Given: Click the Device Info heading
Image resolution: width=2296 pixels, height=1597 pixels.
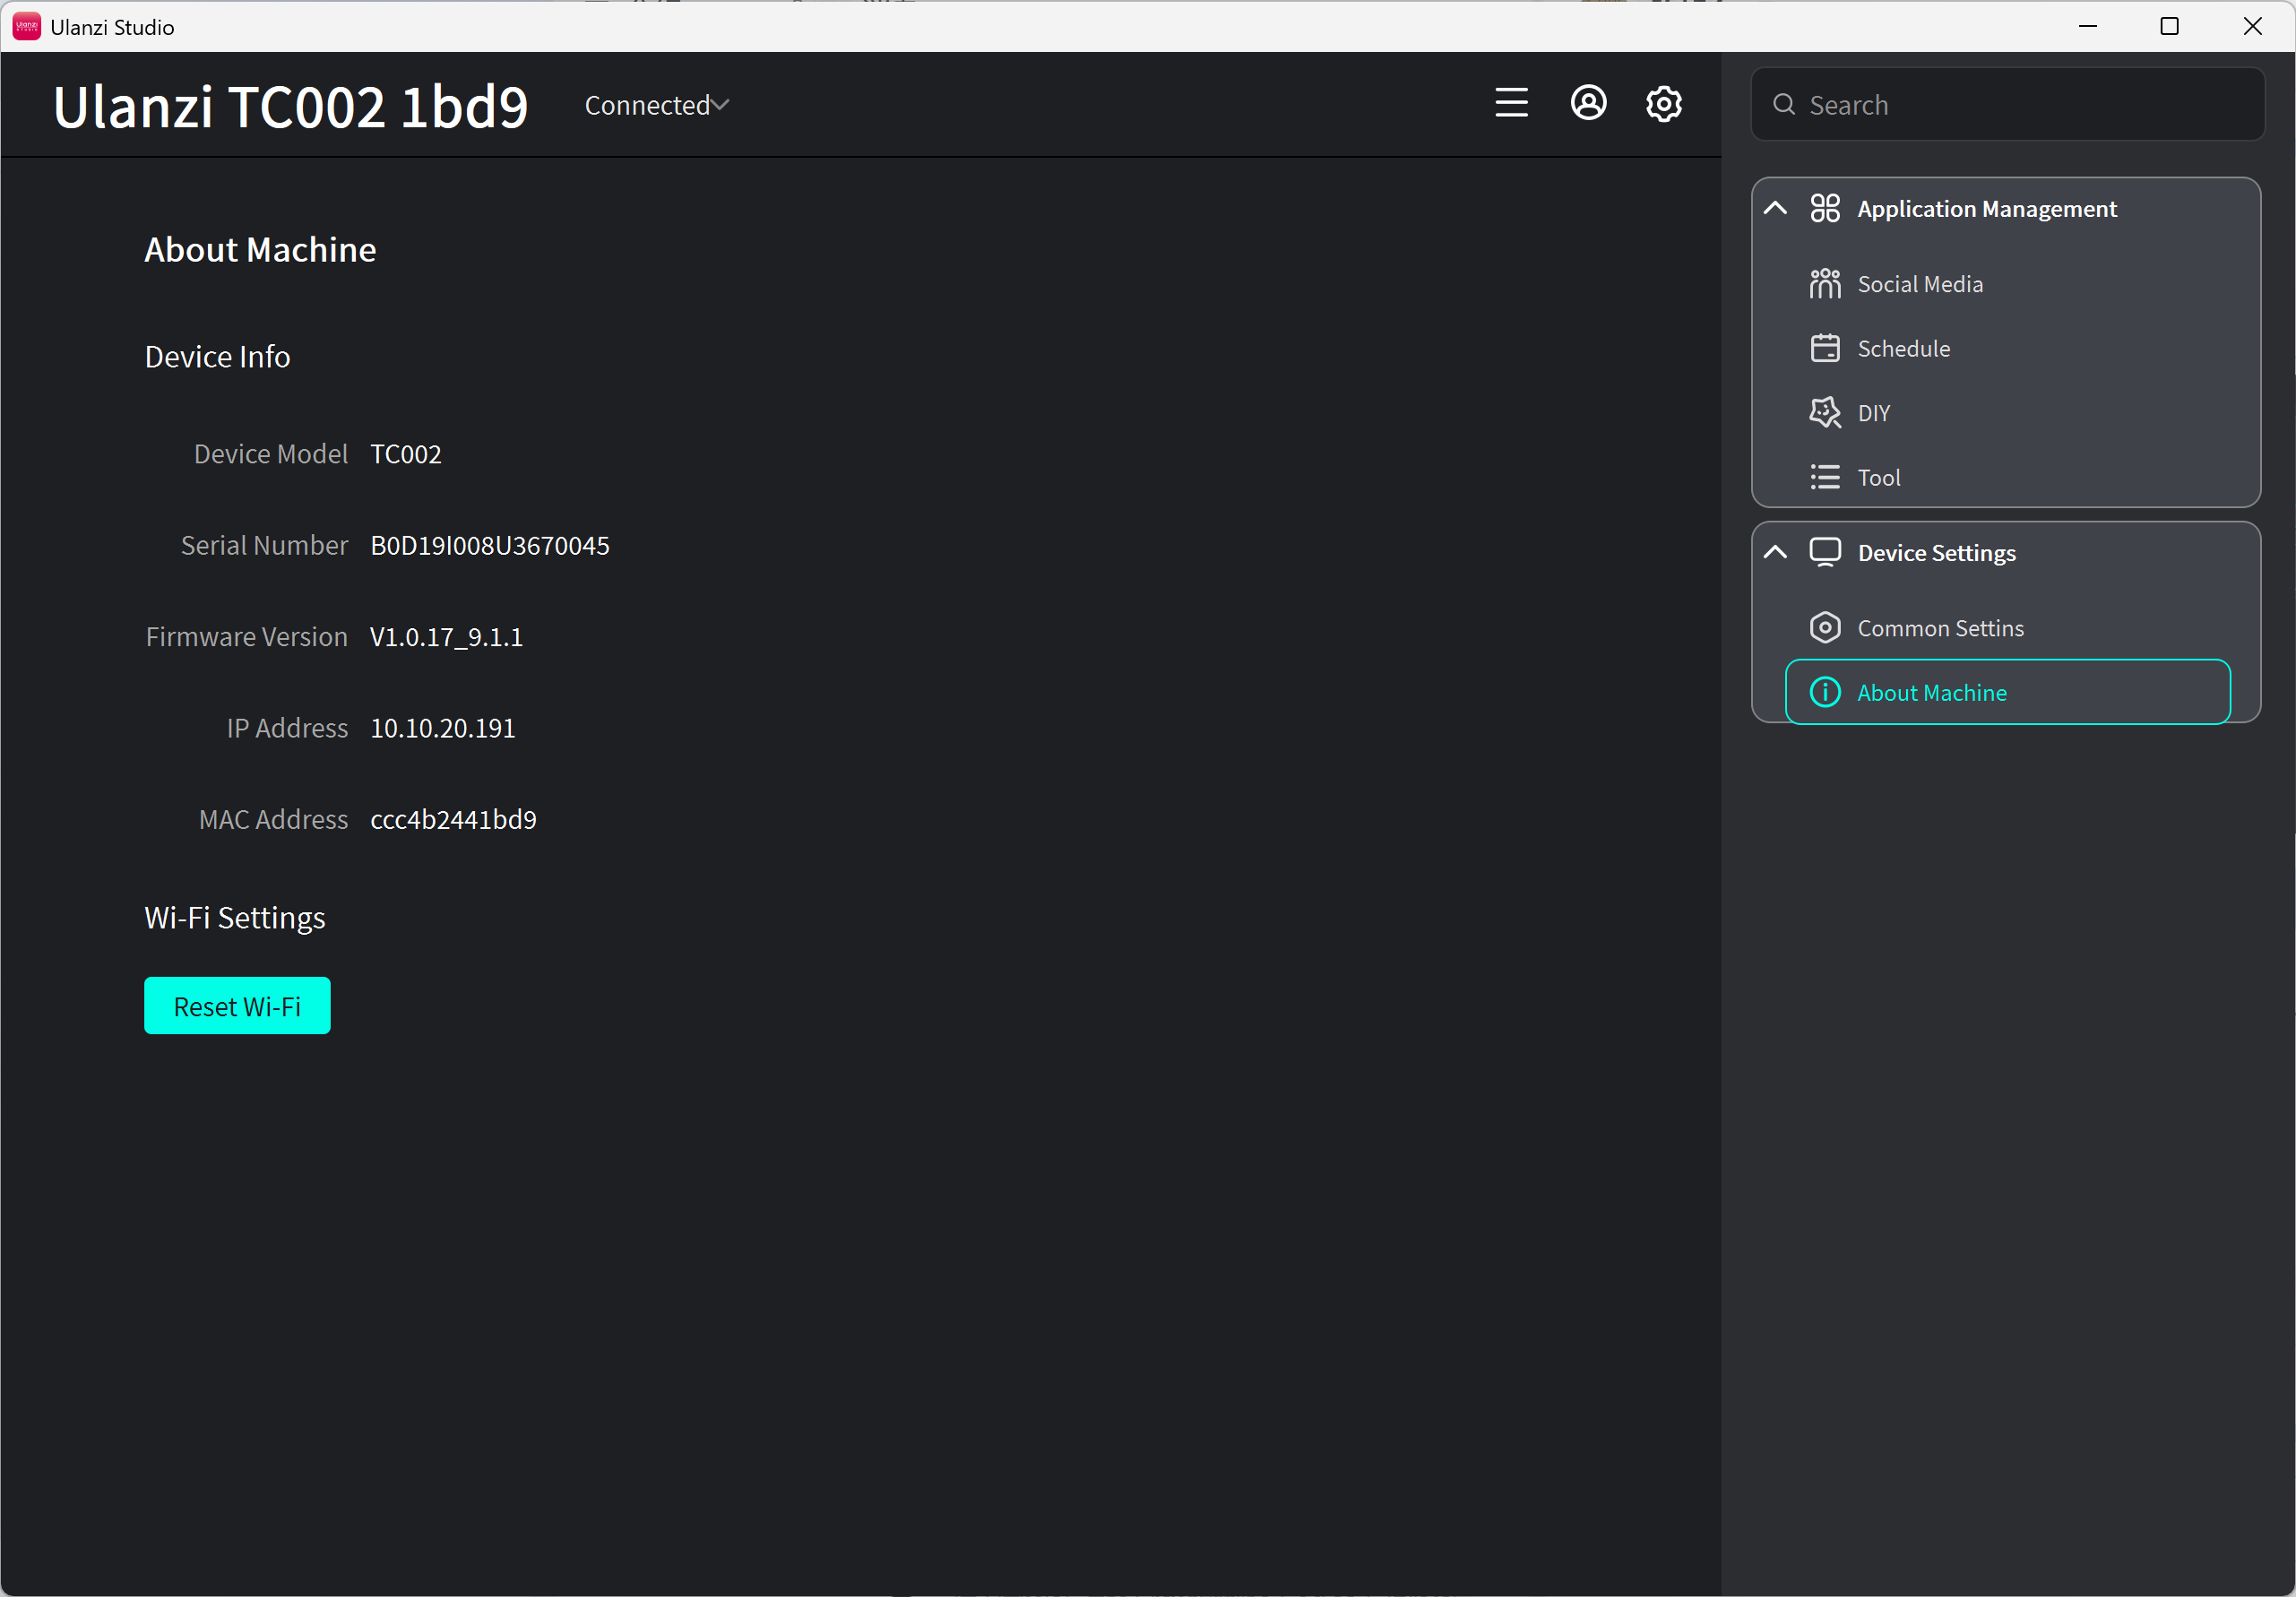Looking at the screenshot, I should tap(217, 357).
